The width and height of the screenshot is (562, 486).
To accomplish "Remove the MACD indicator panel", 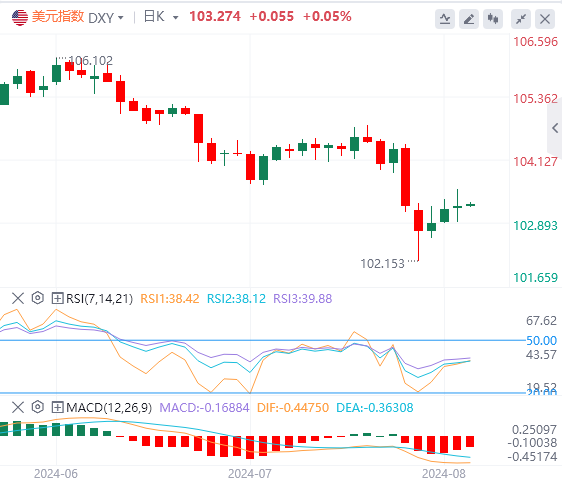I will tap(18, 408).
